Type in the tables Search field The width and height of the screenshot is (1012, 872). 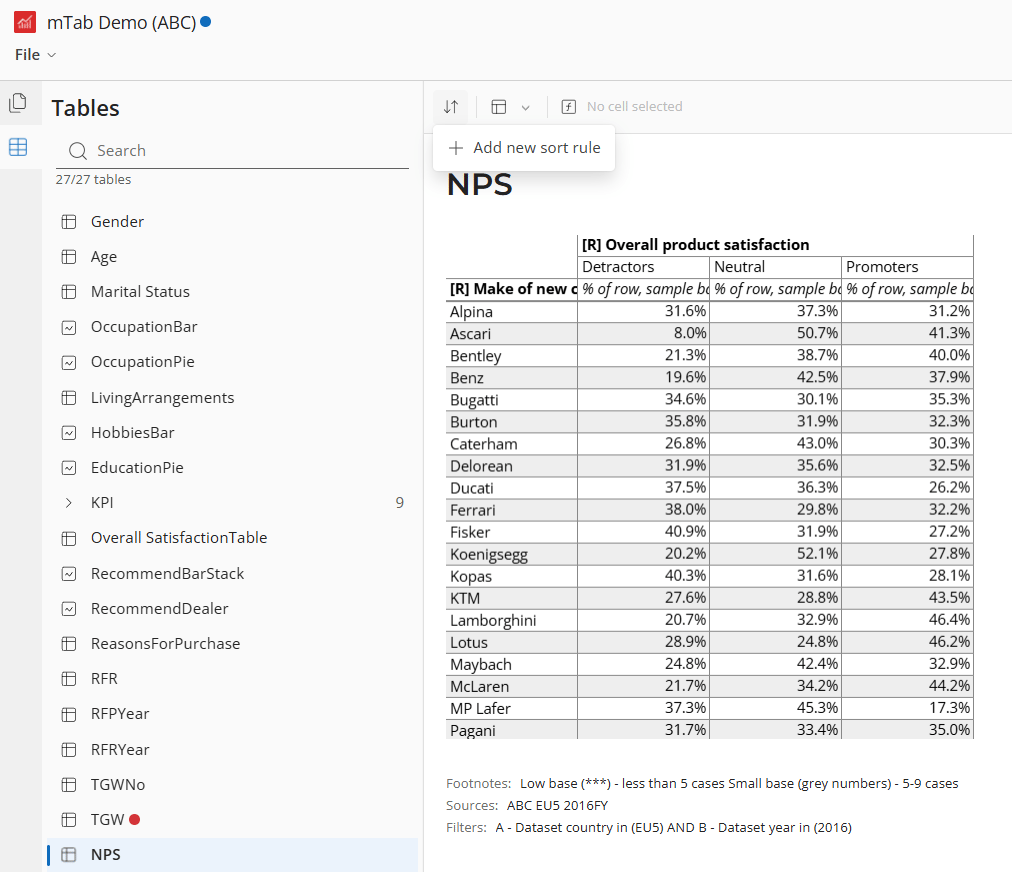point(240,151)
